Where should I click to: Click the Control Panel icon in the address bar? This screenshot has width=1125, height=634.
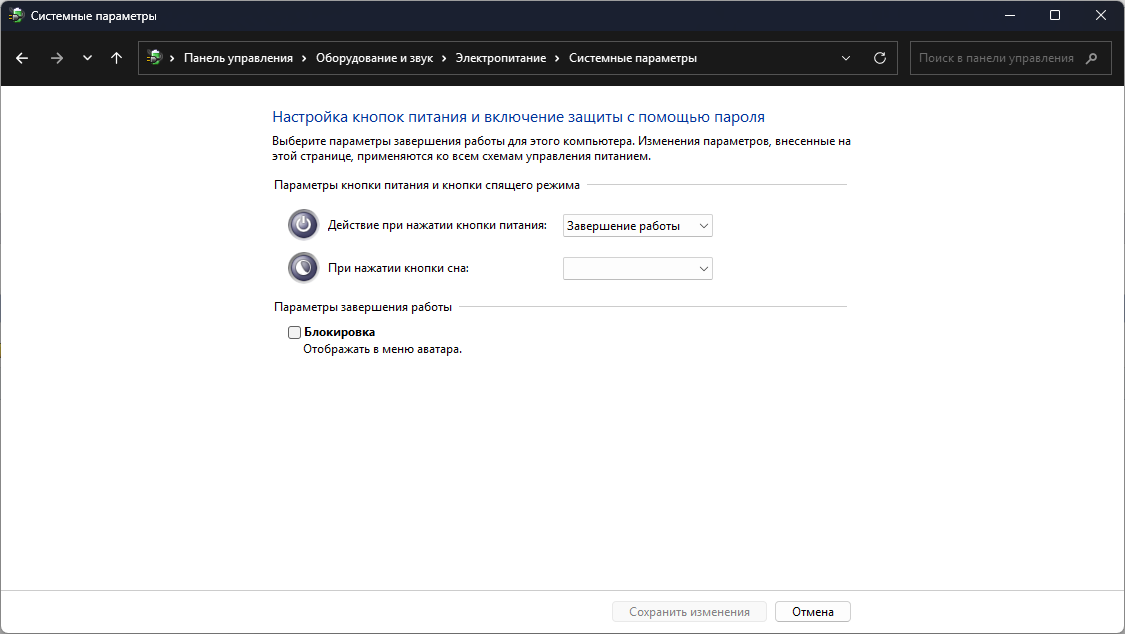157,57
